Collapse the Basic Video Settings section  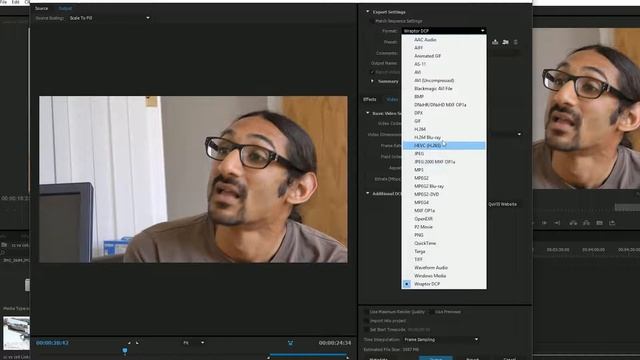point(367,113)
